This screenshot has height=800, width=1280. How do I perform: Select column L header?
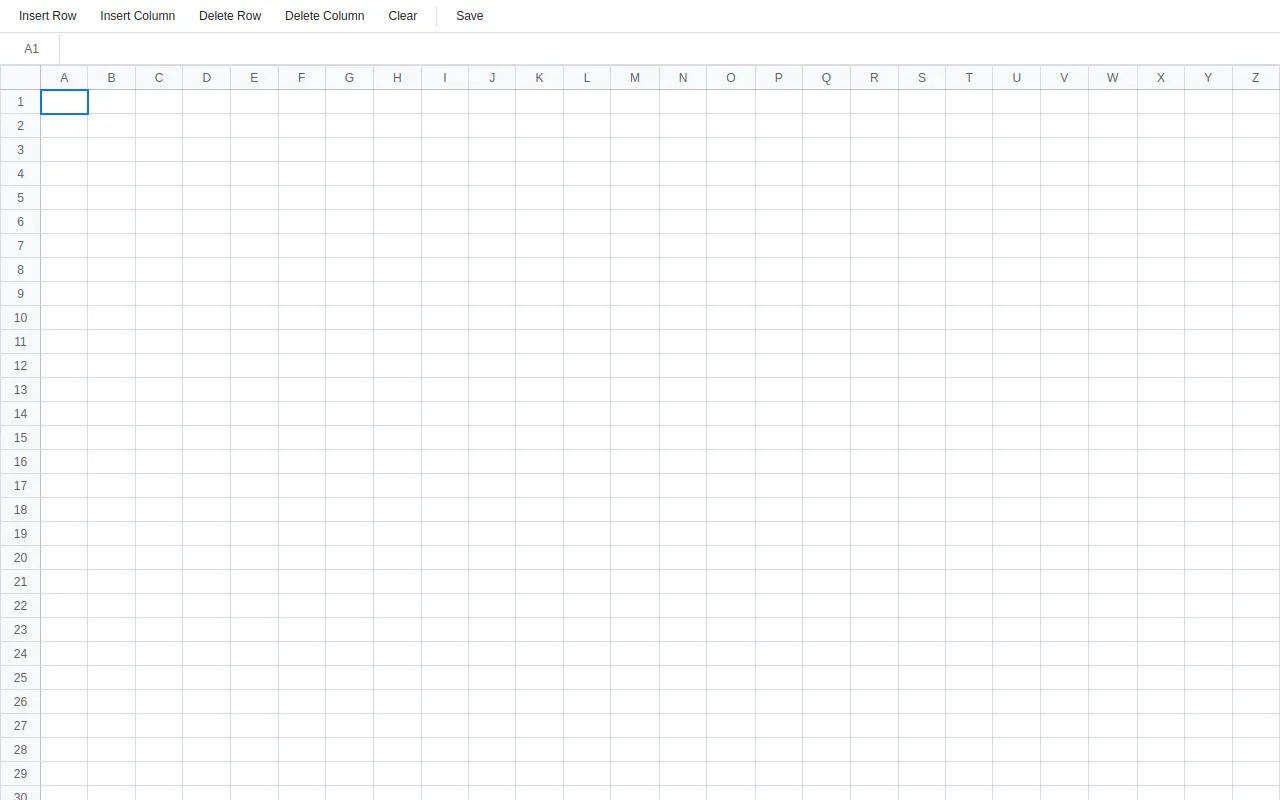(x=587, y=78)
